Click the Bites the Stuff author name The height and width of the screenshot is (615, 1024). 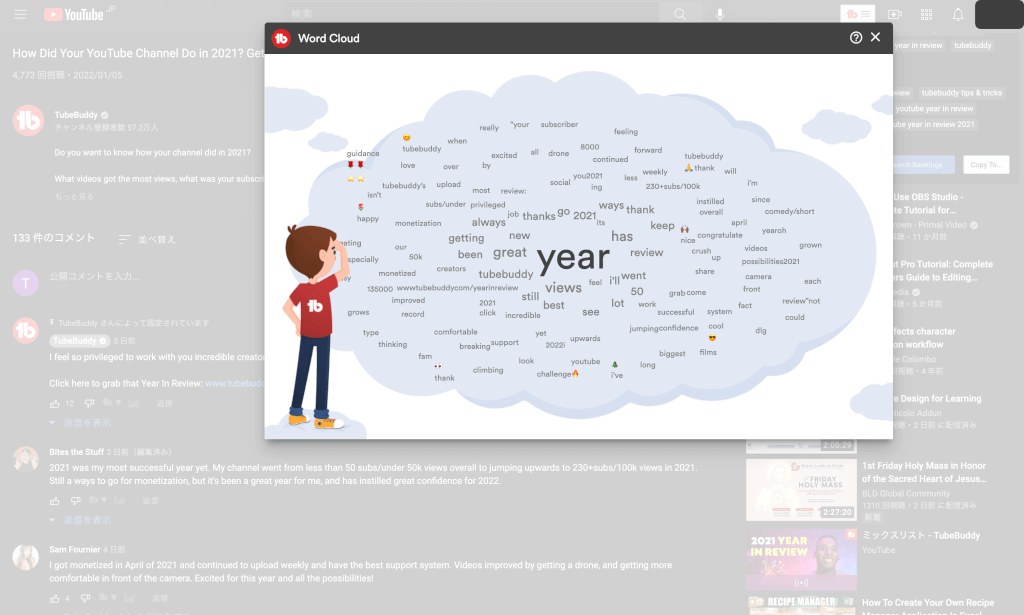tap(76, 452)
